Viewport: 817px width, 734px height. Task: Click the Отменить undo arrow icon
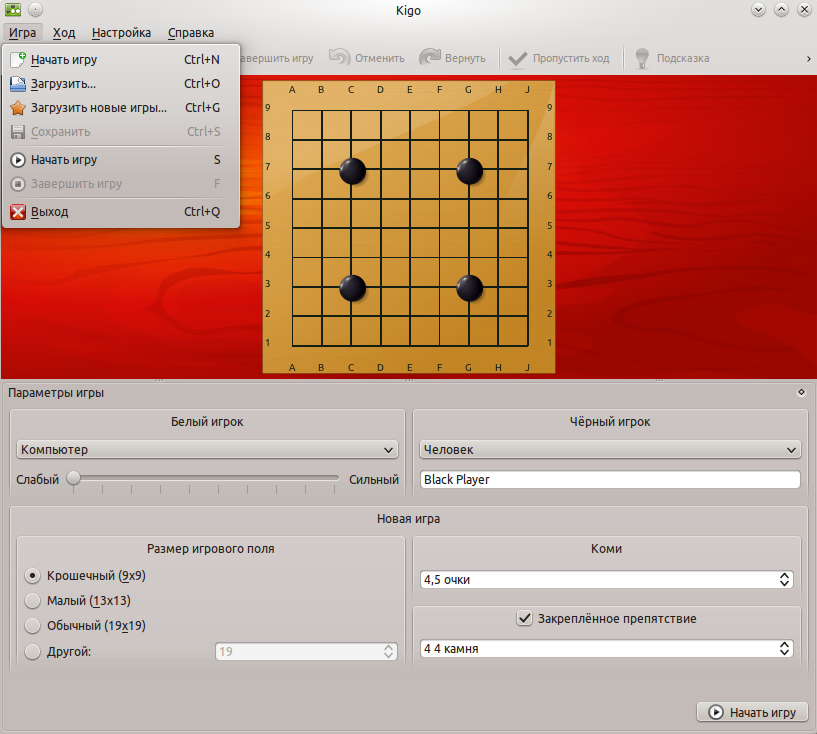point(339,57)
